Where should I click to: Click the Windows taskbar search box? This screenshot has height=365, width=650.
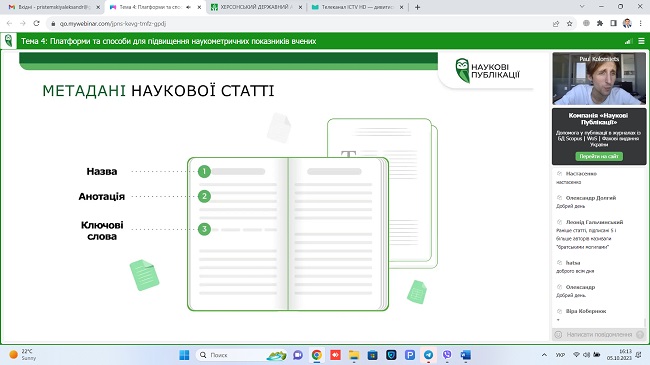point(241,355)
